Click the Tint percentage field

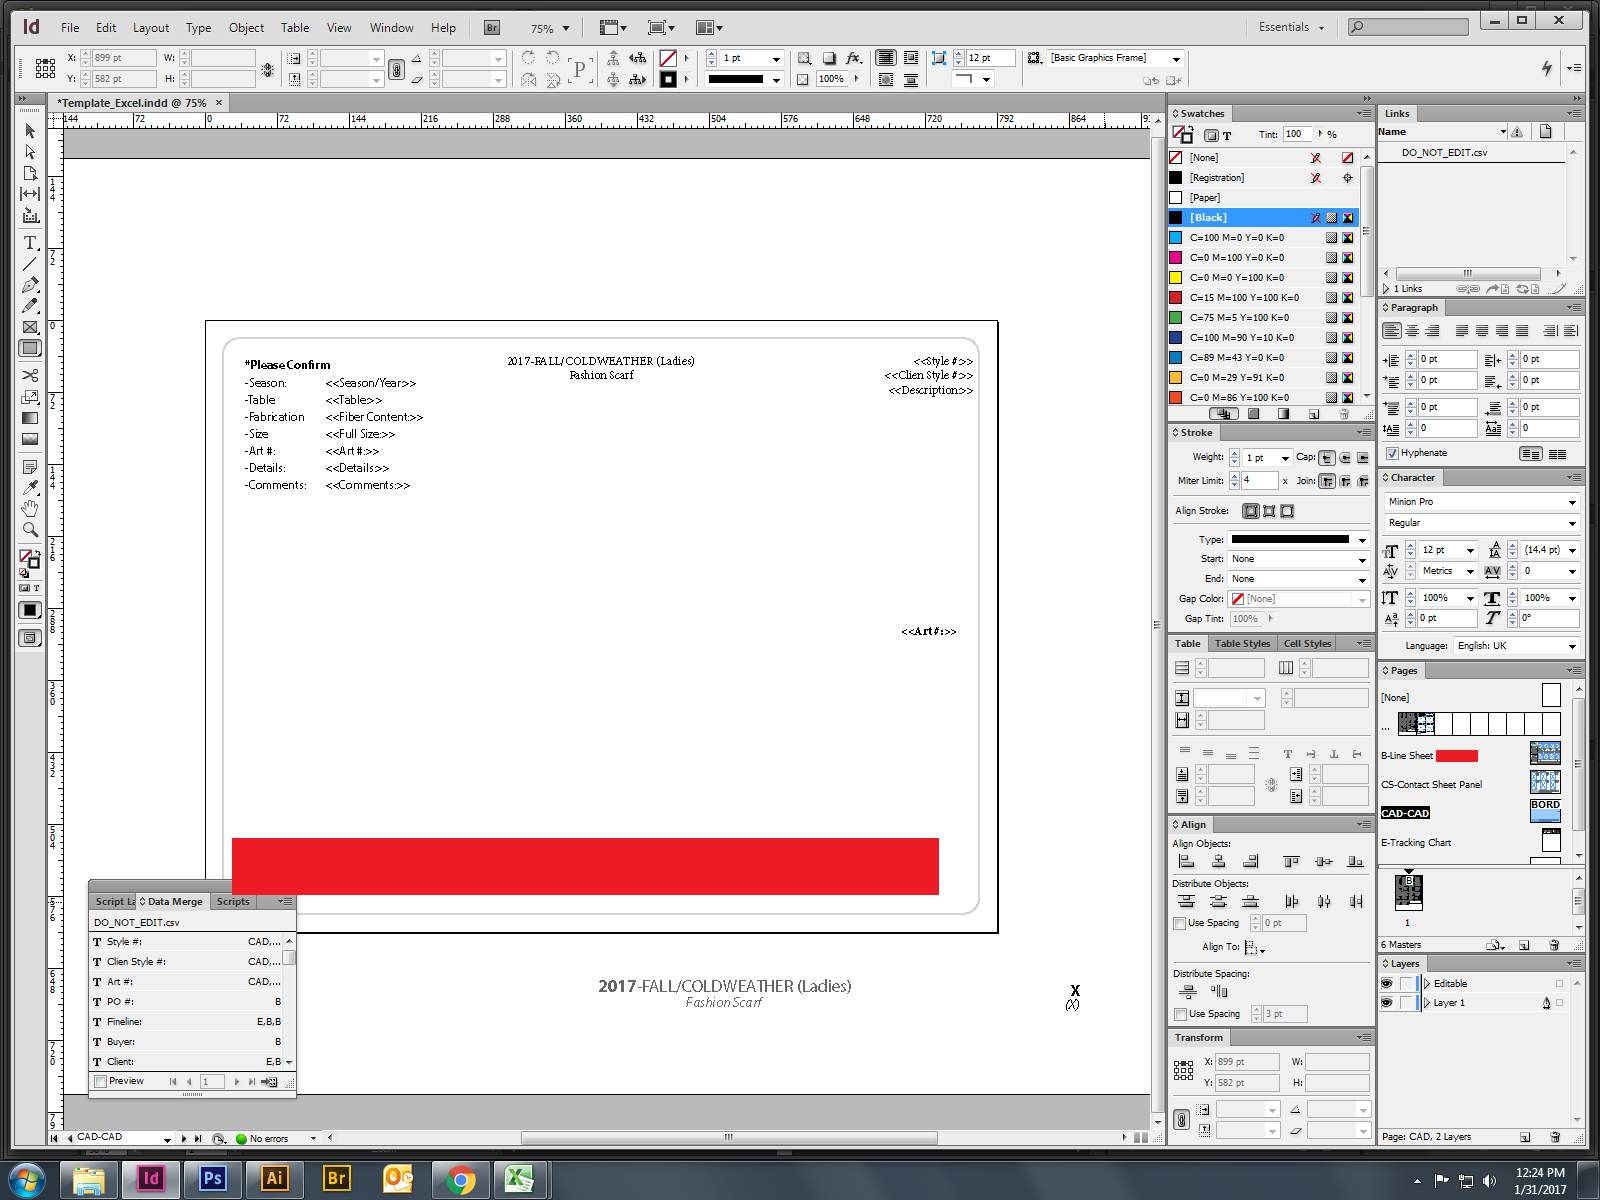point(1298,134)
